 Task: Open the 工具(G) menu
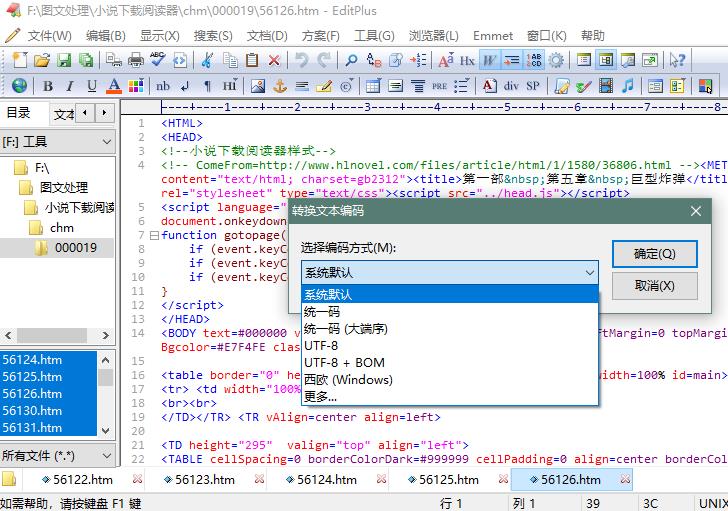(374, 36)
